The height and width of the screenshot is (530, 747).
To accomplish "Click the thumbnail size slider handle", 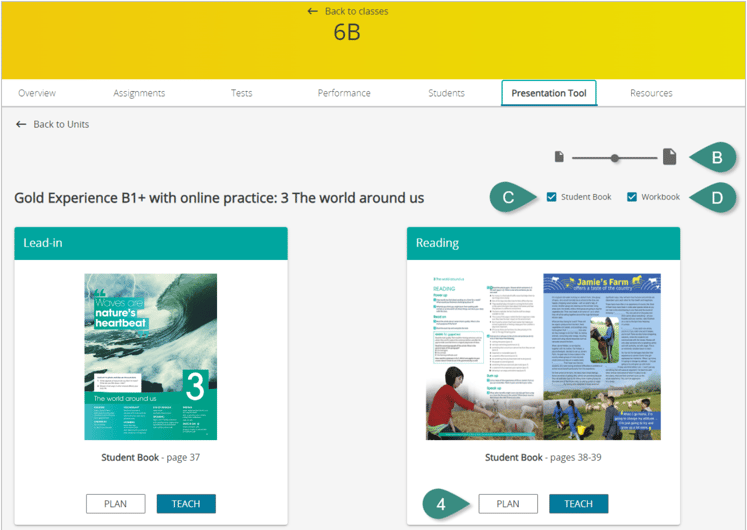I will coord(615,157).
